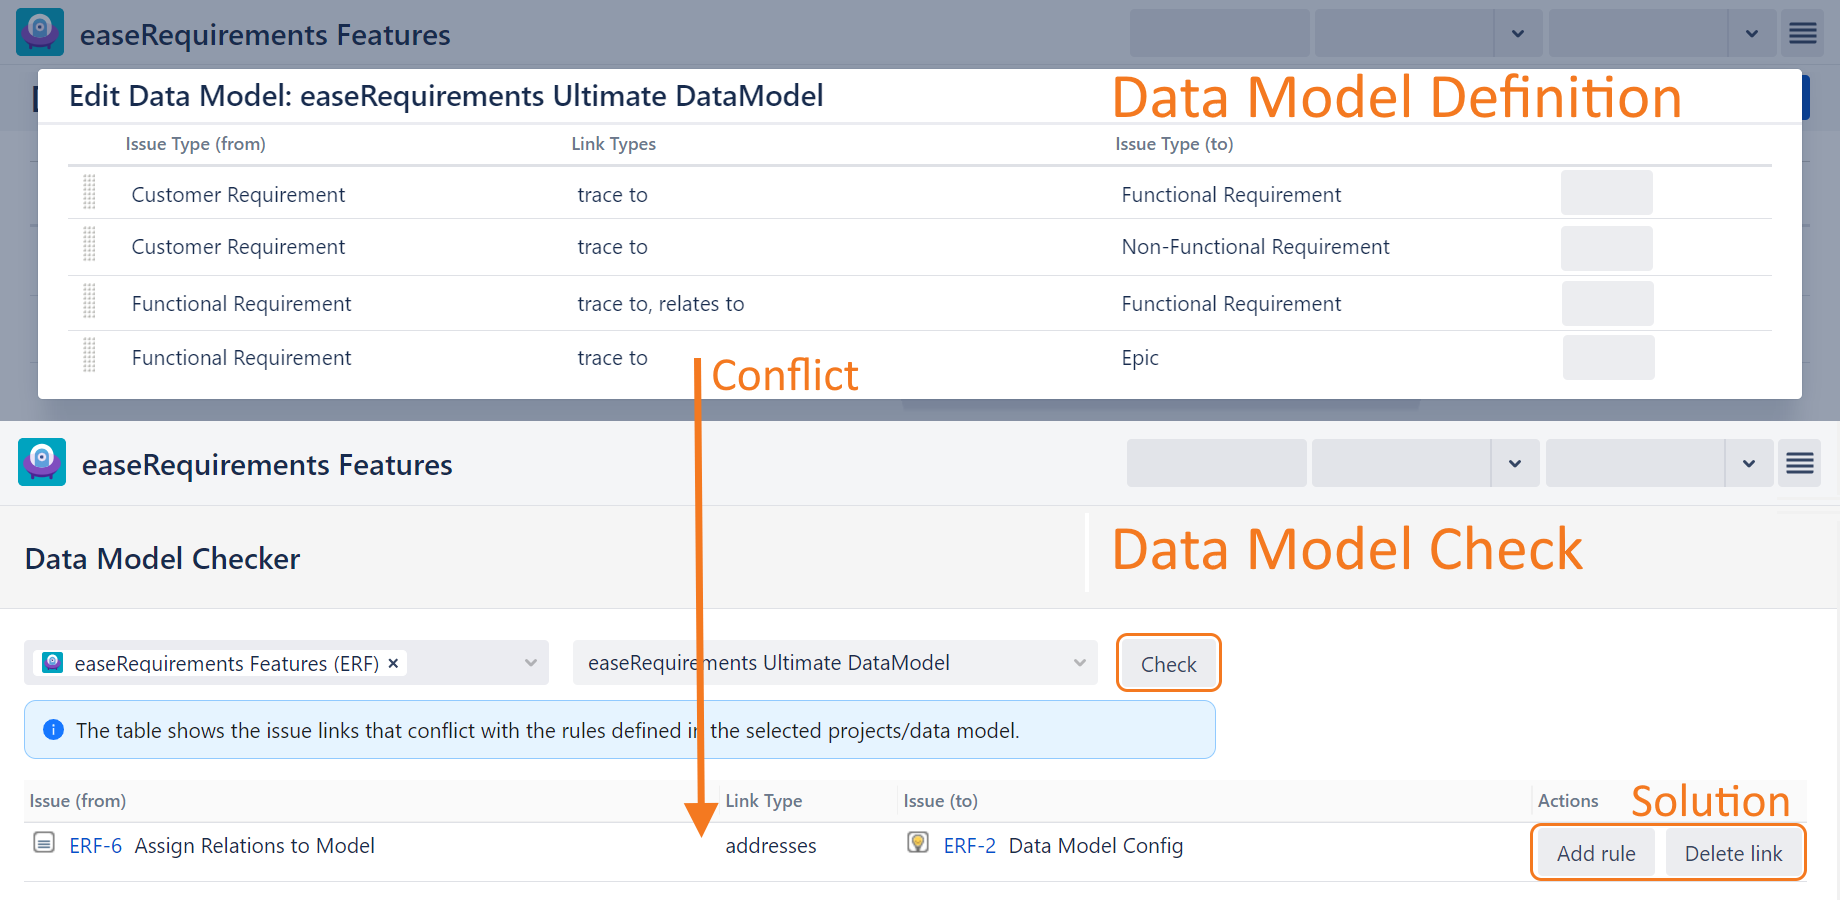The width and height of the screenshot is (1840, 900).
Task: Click drag handle of first Customer Requirement row
Action: pos(89,192)
